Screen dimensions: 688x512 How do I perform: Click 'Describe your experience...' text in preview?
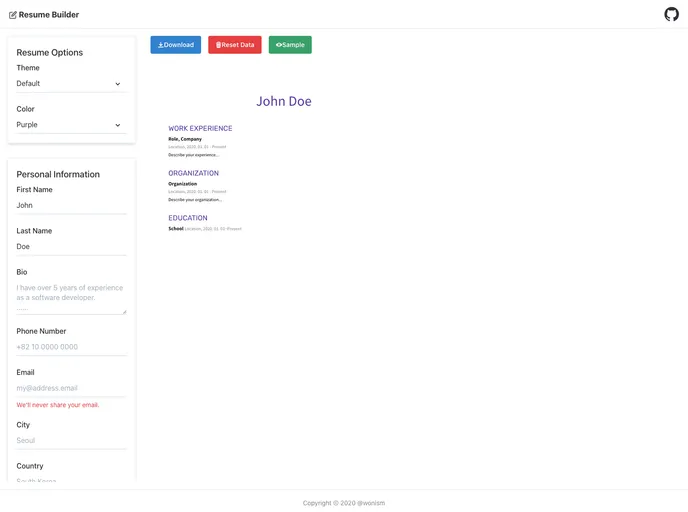(194, 155)
